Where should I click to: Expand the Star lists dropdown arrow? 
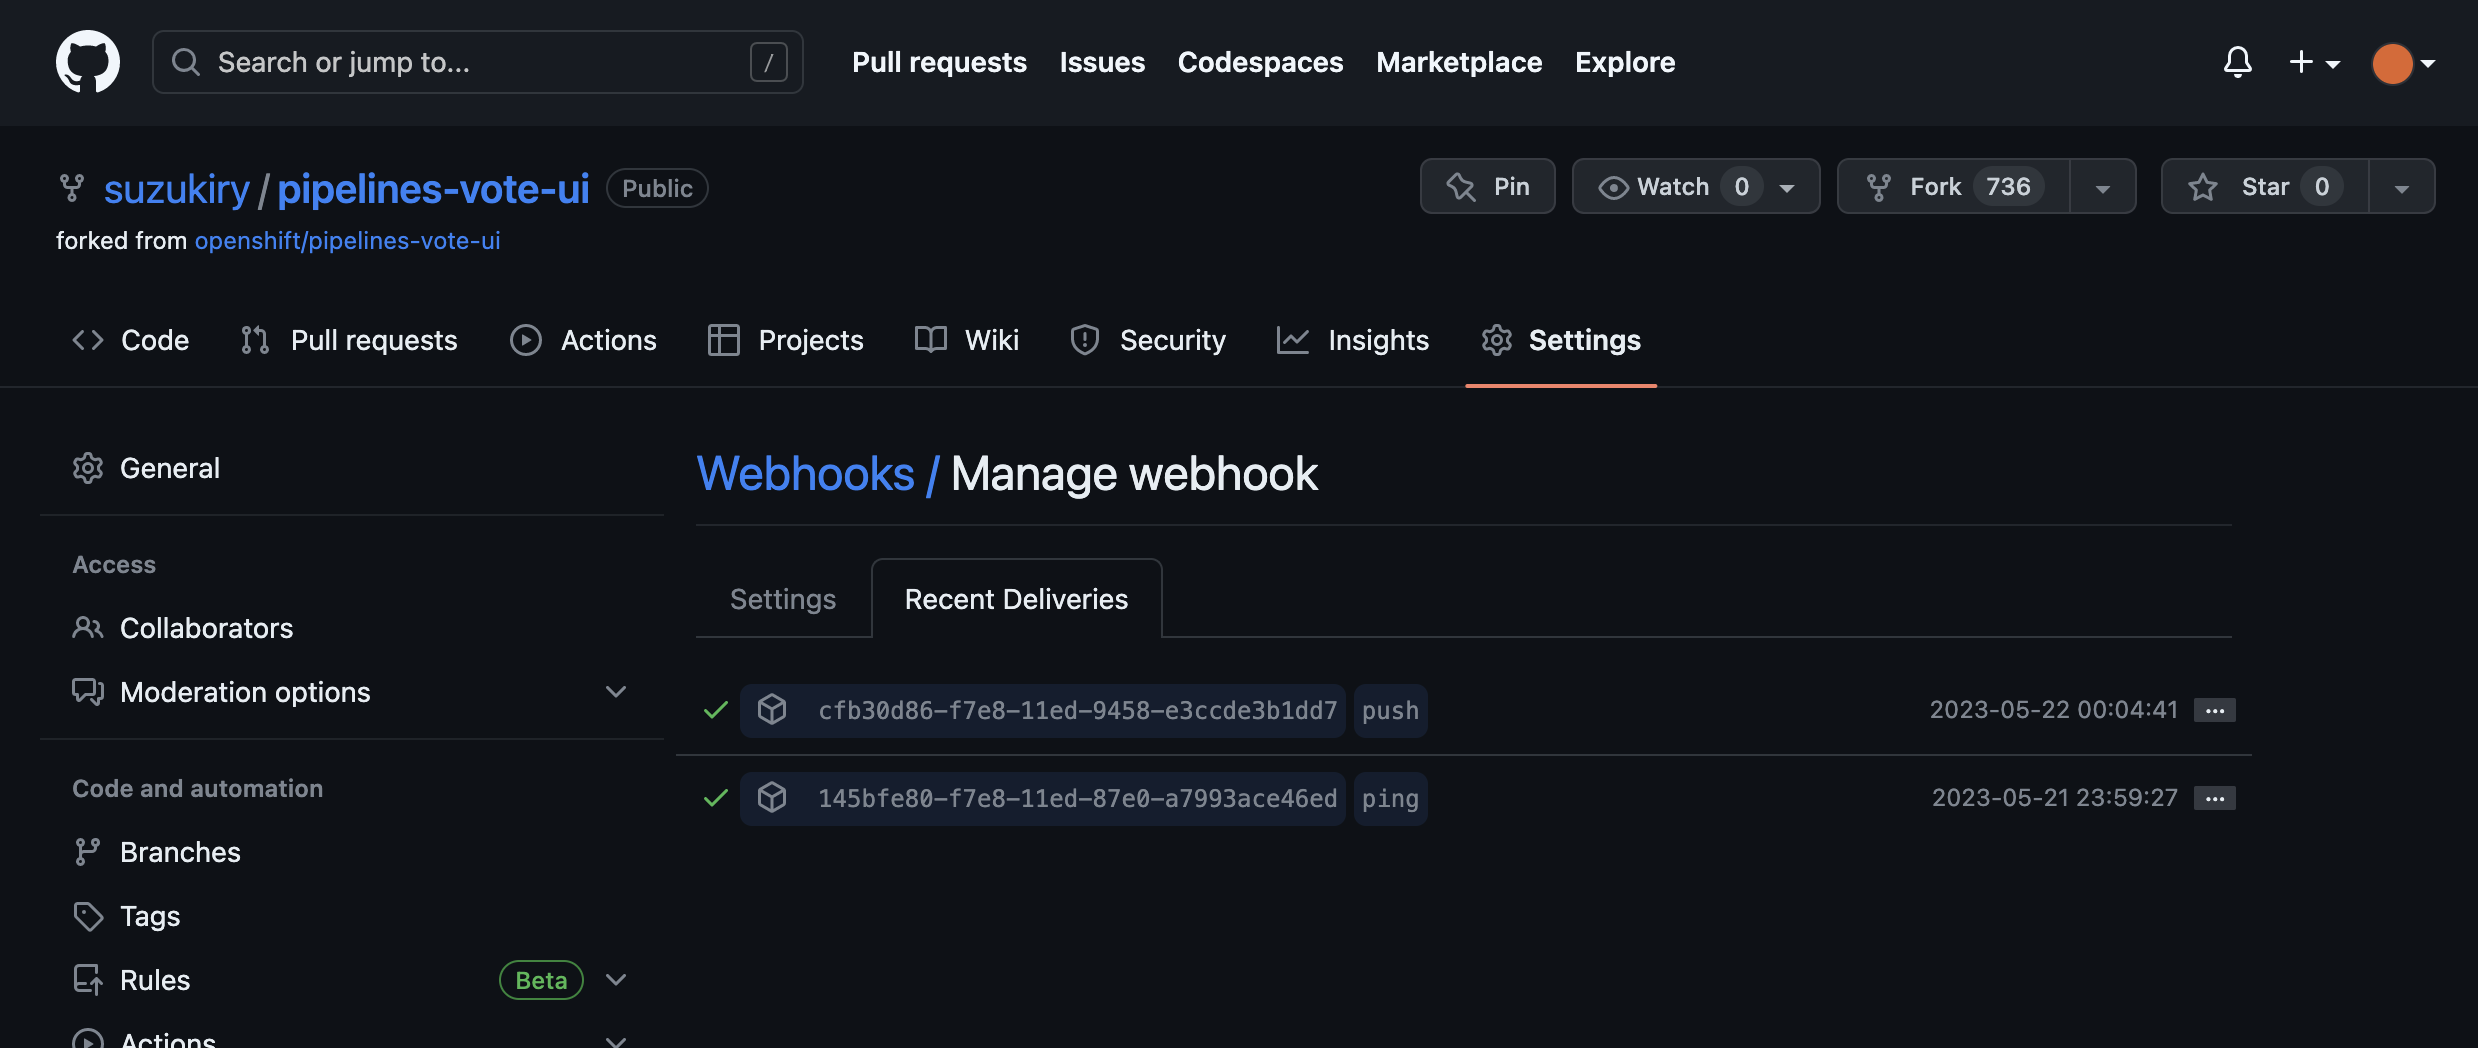[2402, 186]
